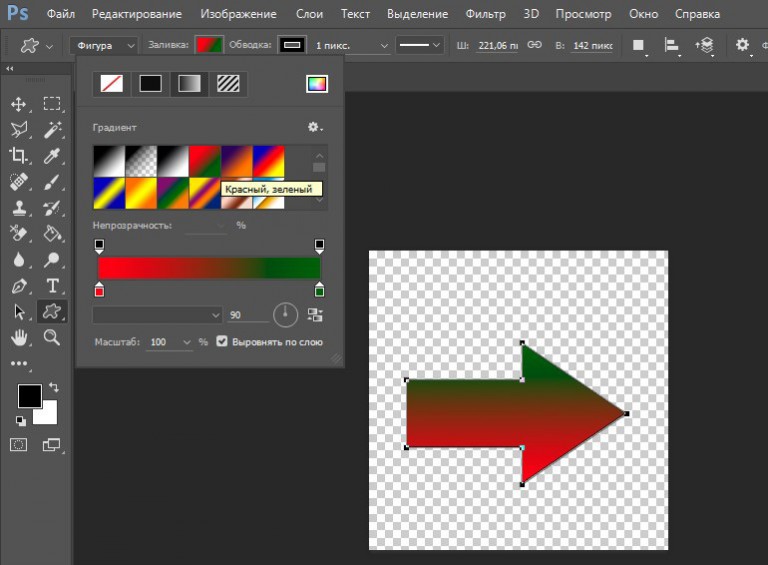Image resolution: width=768 pixels, height=565 pixels.
Task: Select the Healing Brush tool
Action: (19, 182)
